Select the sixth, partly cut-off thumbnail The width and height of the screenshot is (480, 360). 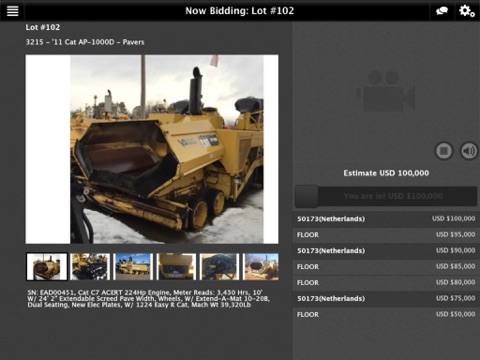point(261,267)
